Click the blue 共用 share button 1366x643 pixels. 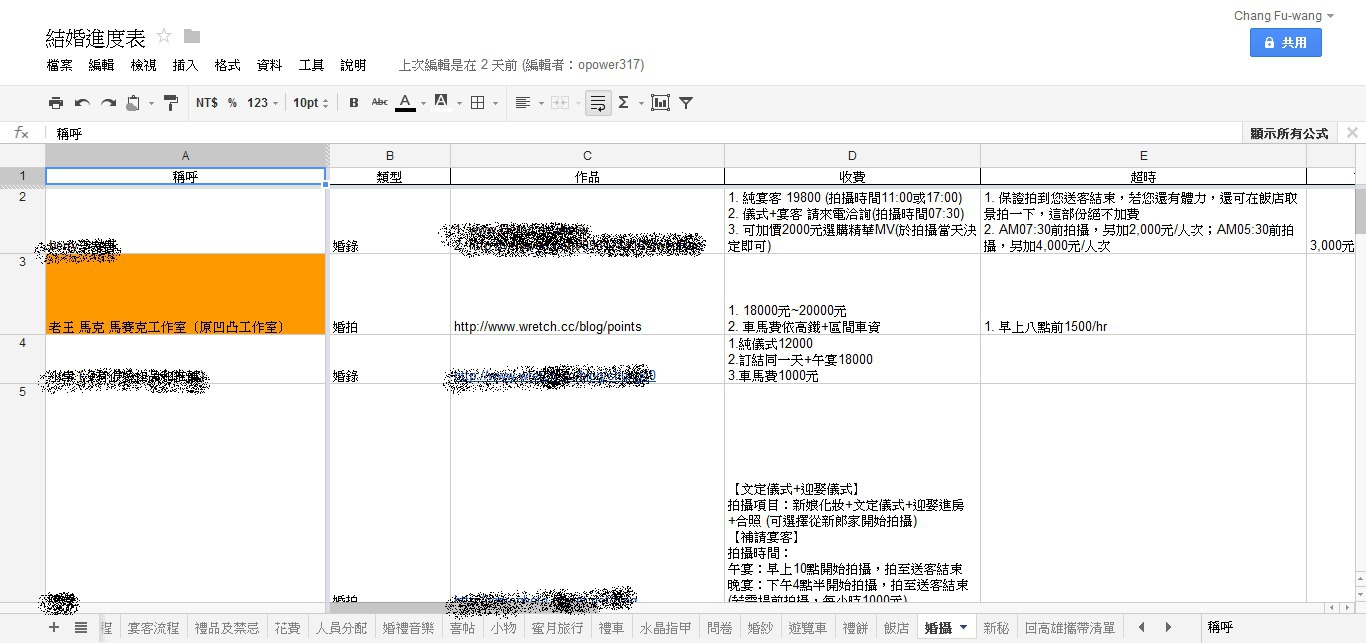[1285, 43]
